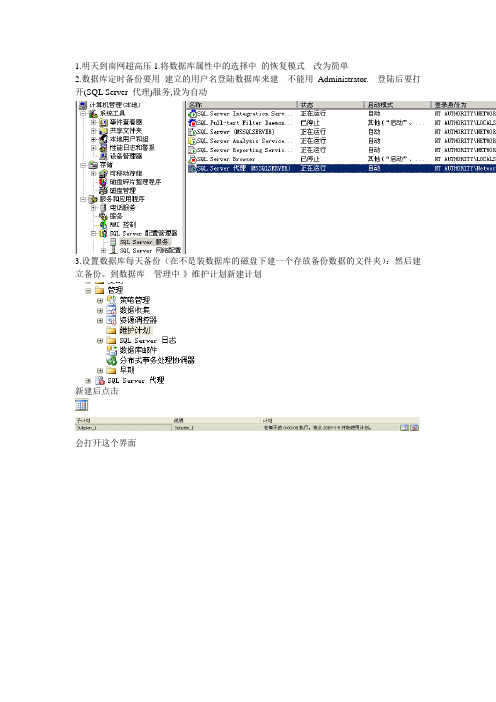496x702 pixels.
Task: Click the schedule description in 计划 column
Action: [317, 428]
